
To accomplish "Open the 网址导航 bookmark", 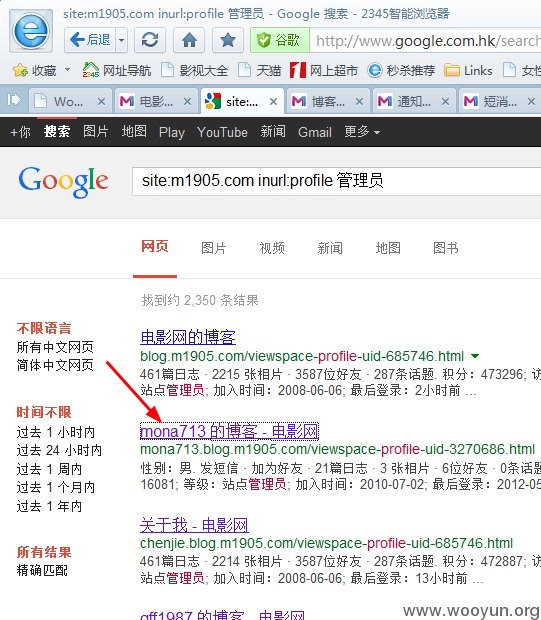I will (x=117, y=71).
